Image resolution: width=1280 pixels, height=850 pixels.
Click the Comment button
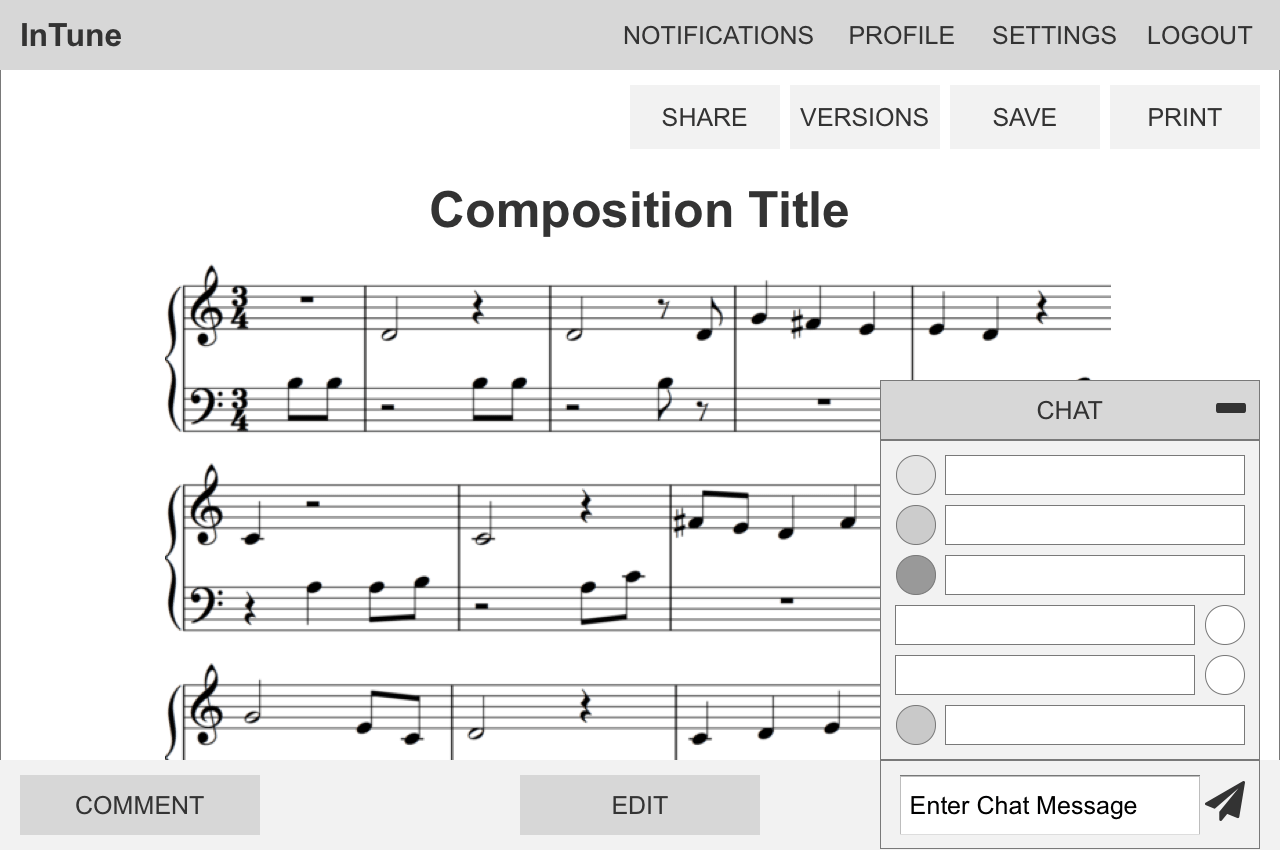140,805
